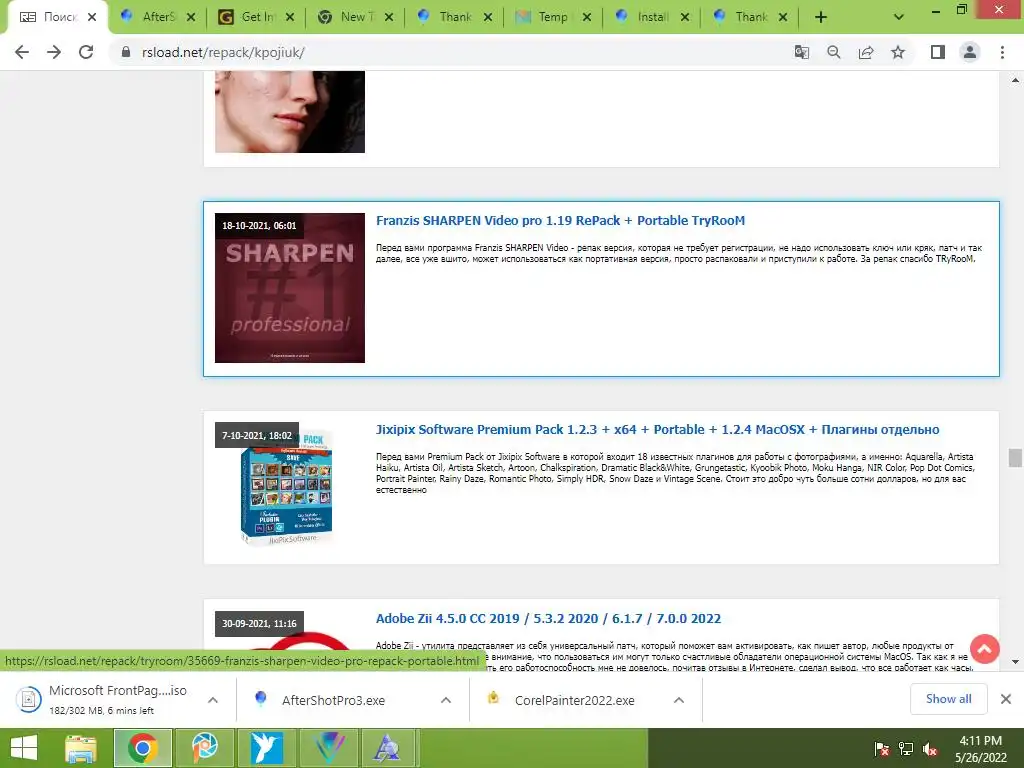Click the speaker volume tray icon
This screenshot has height=768, width=1024.
pyautogui.click(x=930, y=748)
